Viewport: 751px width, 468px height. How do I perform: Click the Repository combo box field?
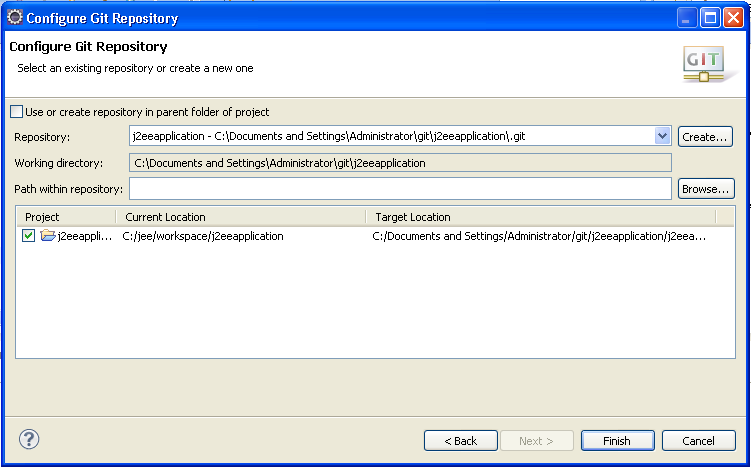(x=400, y=136)
